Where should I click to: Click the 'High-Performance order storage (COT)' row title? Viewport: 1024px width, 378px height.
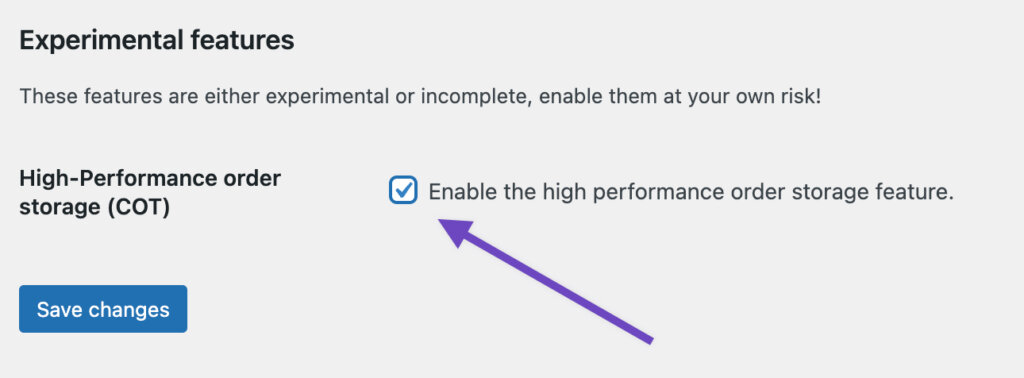pyautogui.click(x=150, y=193)
